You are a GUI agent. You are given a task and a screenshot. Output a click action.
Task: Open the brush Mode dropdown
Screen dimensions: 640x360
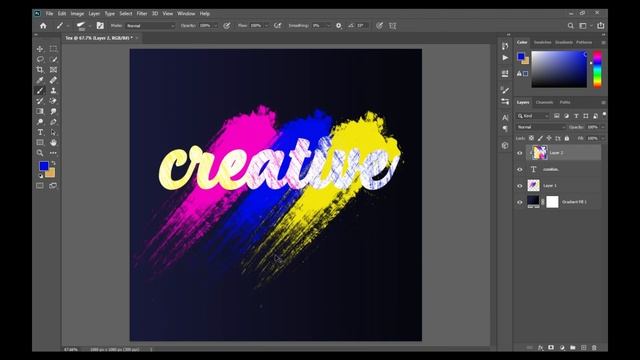point(150,26)
